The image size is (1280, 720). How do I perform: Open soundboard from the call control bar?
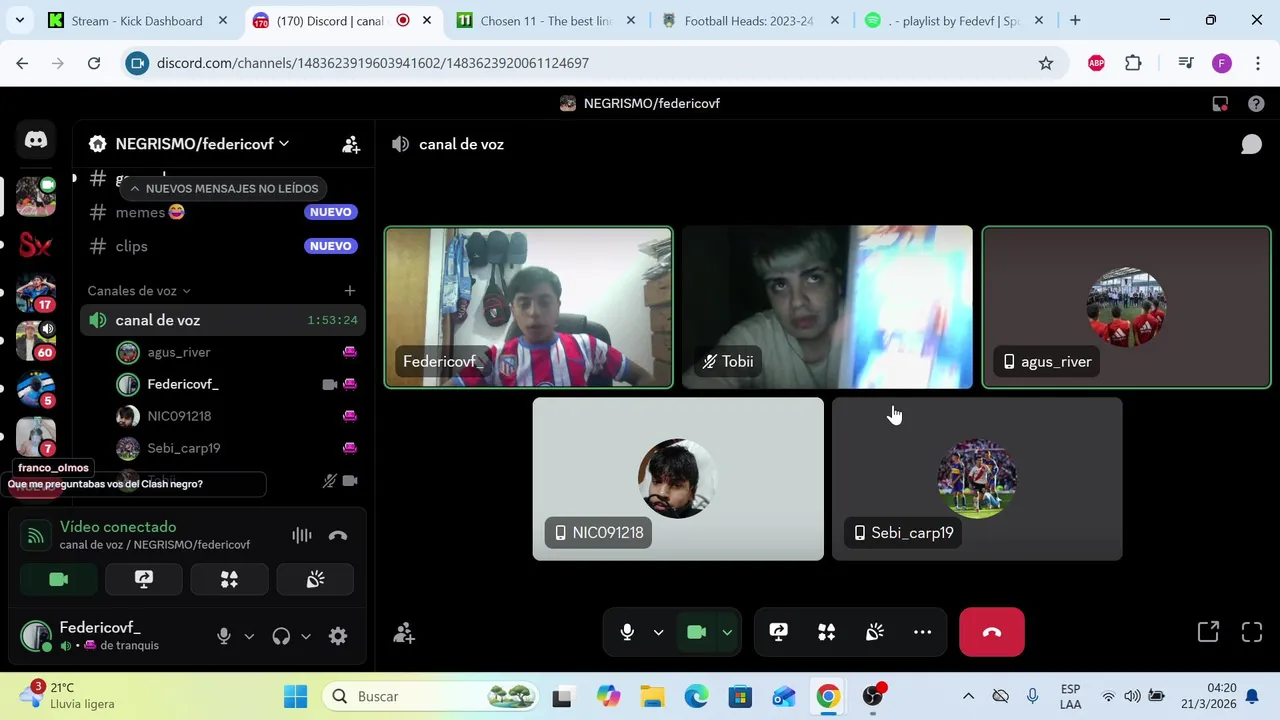[x=874, y=632]
